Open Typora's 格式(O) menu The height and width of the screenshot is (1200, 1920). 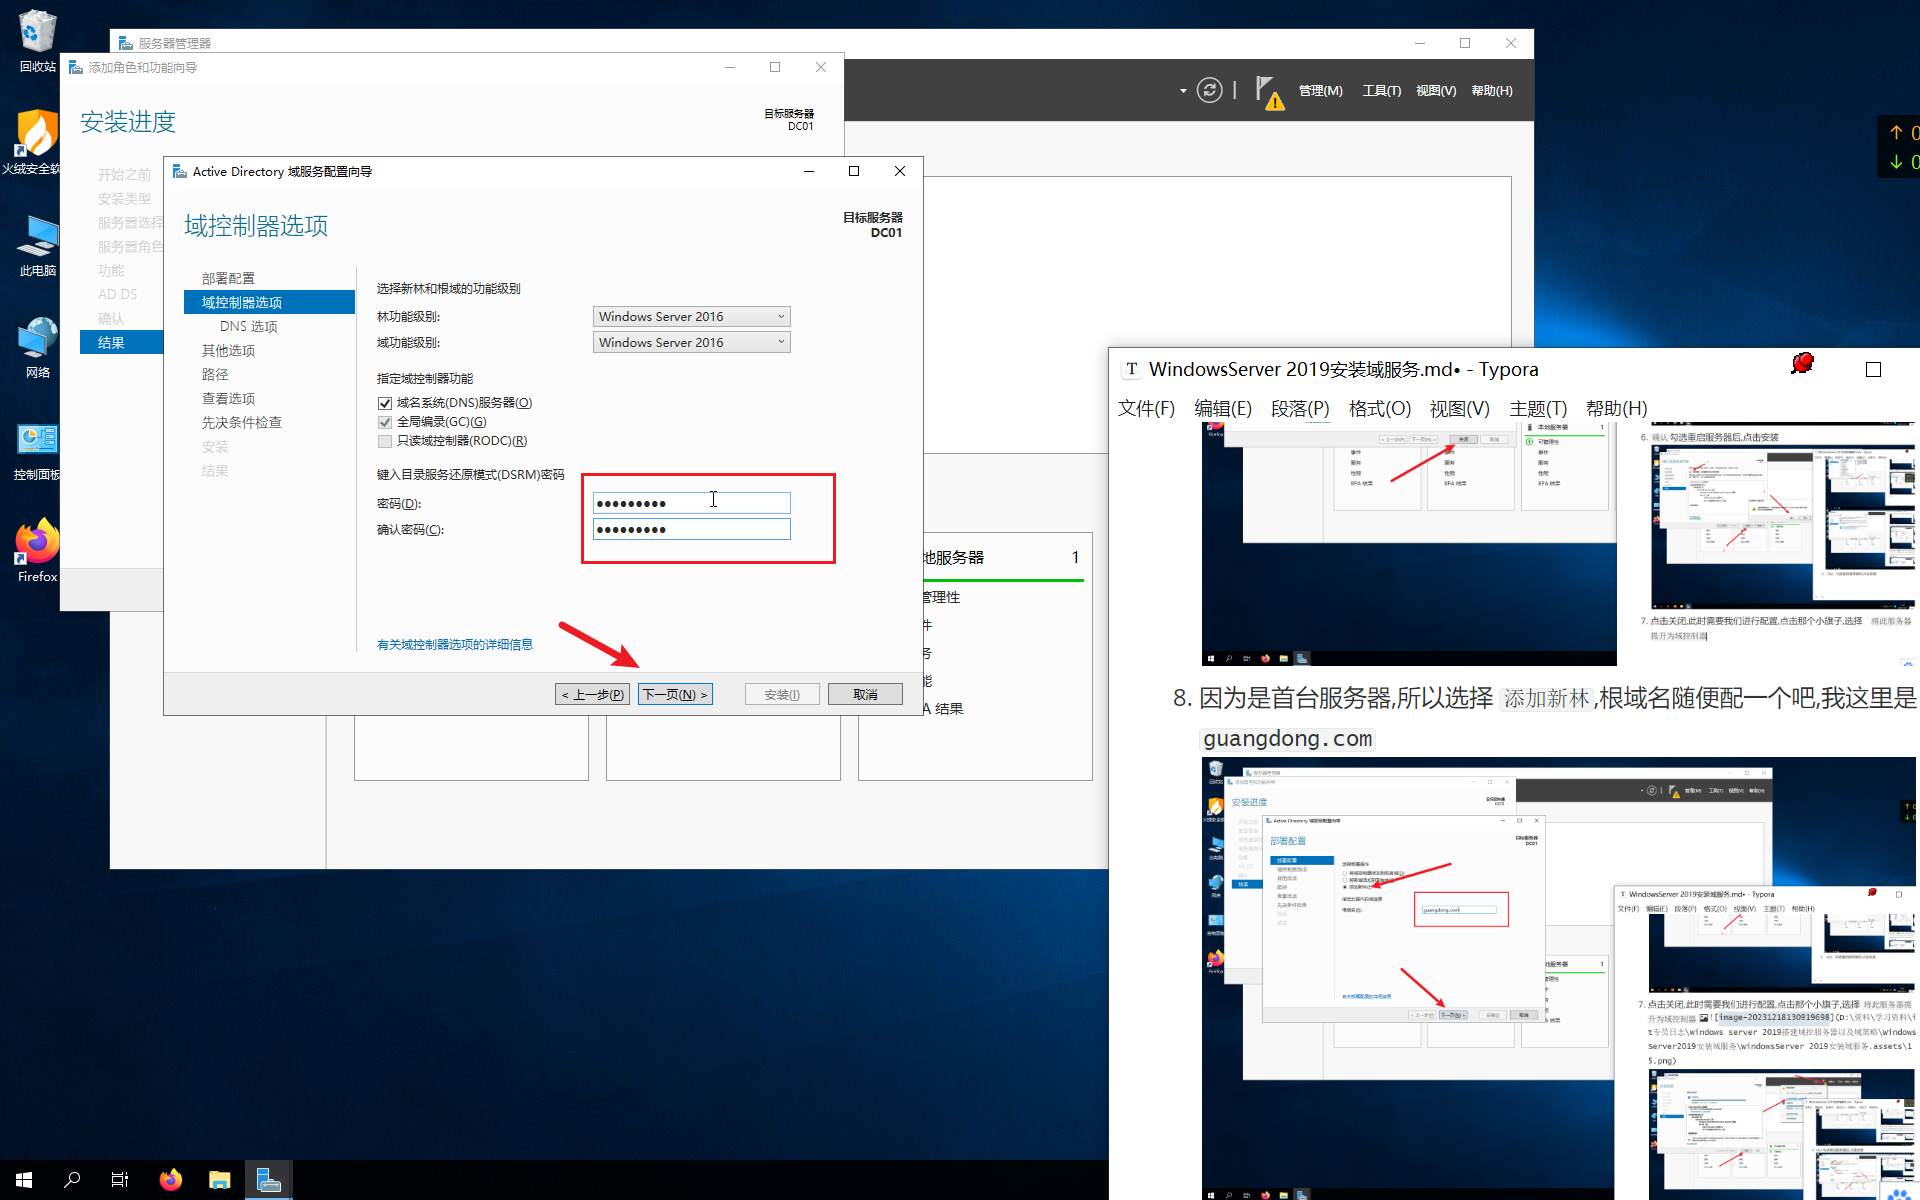coord(1379,408)
